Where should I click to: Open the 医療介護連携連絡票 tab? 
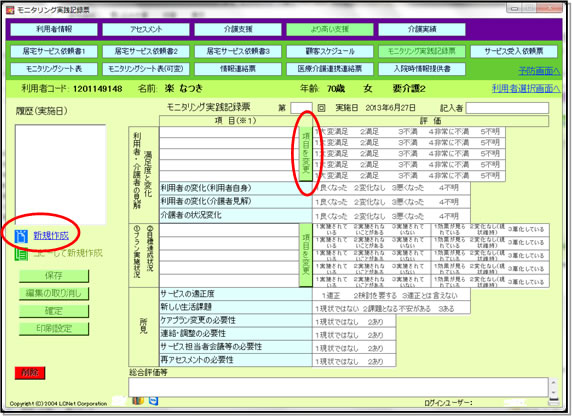pyautogui.click(x=330, y=69)
